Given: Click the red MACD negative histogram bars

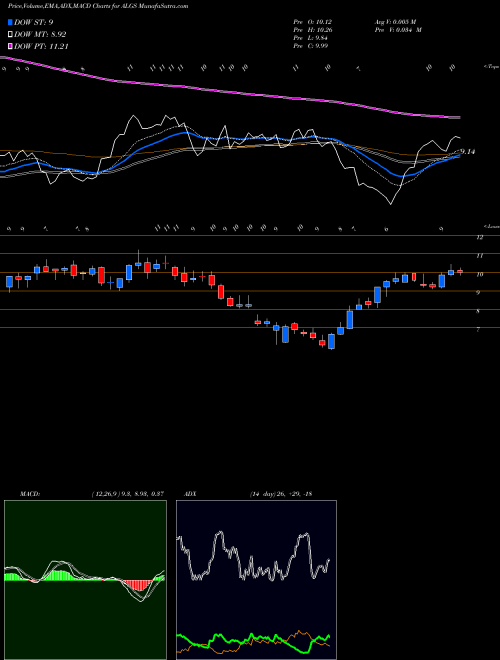Looking at the screenshot, I should pyautogui.click(x=137, y=585).
